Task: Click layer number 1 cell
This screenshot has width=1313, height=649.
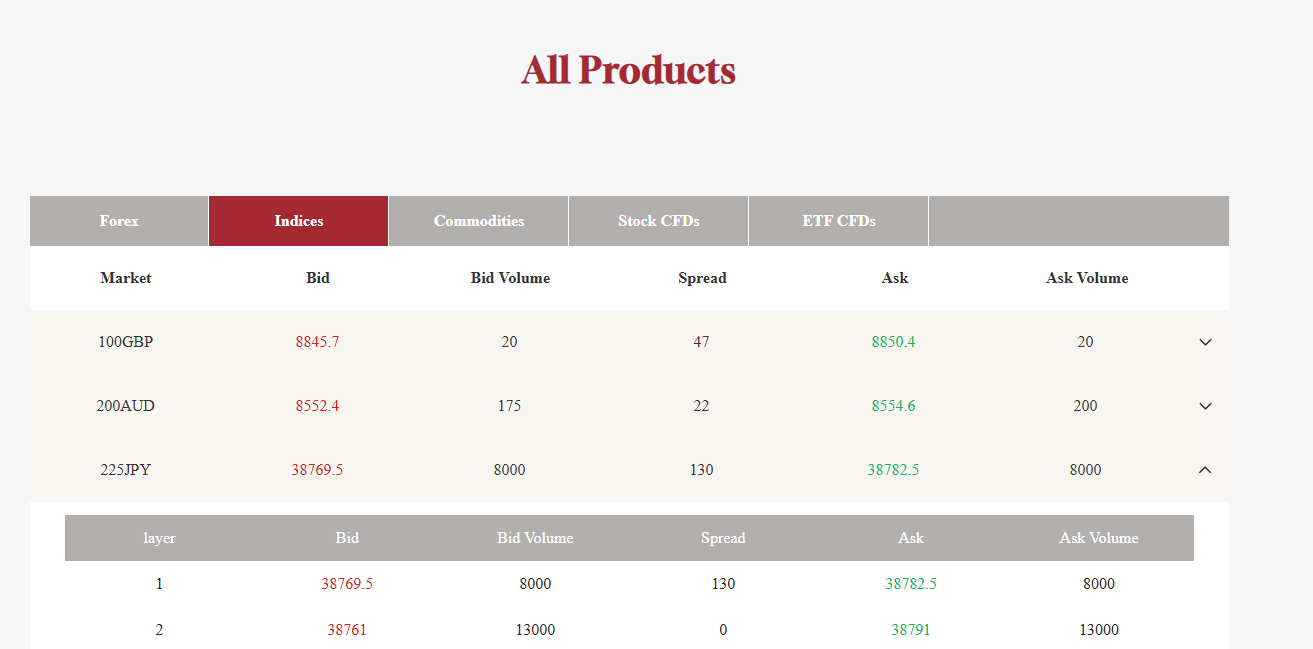Action: (x=159, y=584)
